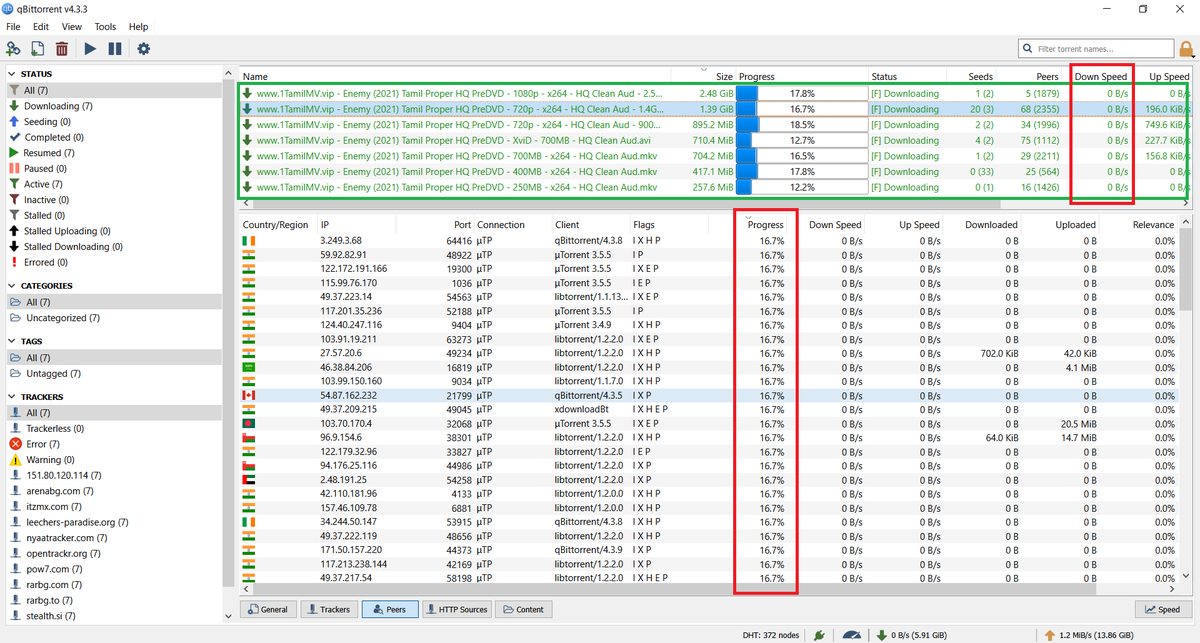Click the connection status plug icon in status bar
The image size is (1200, 643).
pos(819,634)
